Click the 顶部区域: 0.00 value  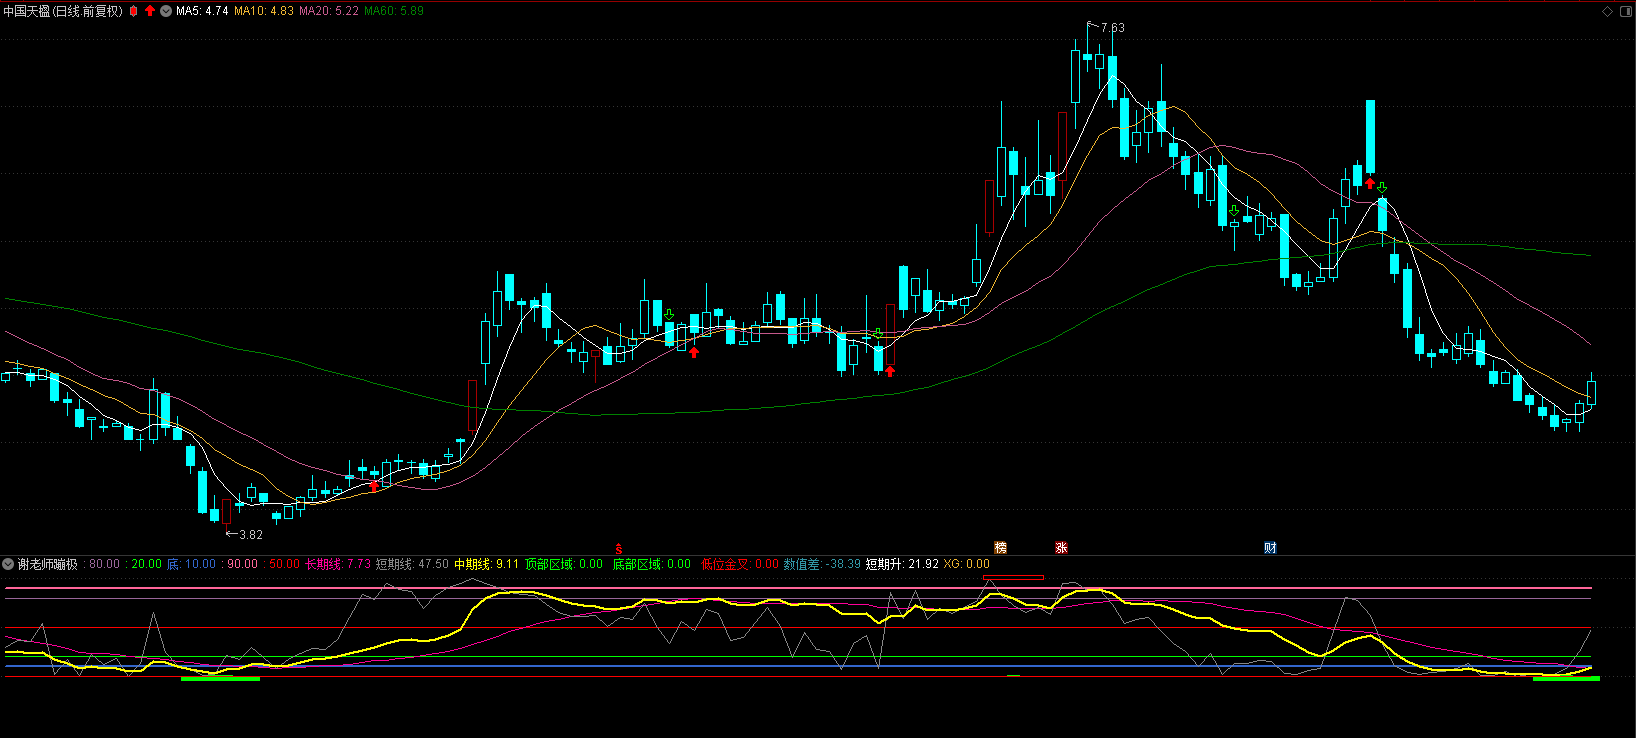coord(564,564)
